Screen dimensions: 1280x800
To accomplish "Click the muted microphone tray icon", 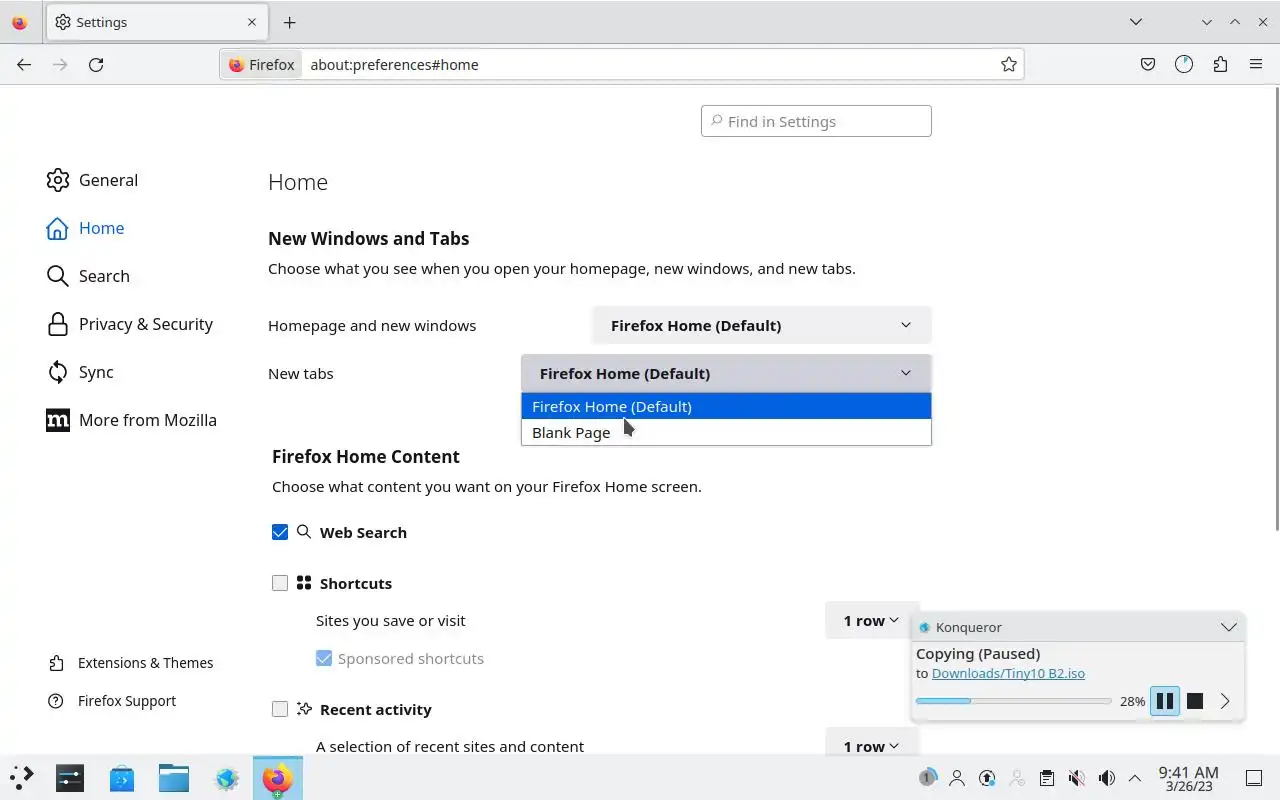I will (x=1077, y=778).
